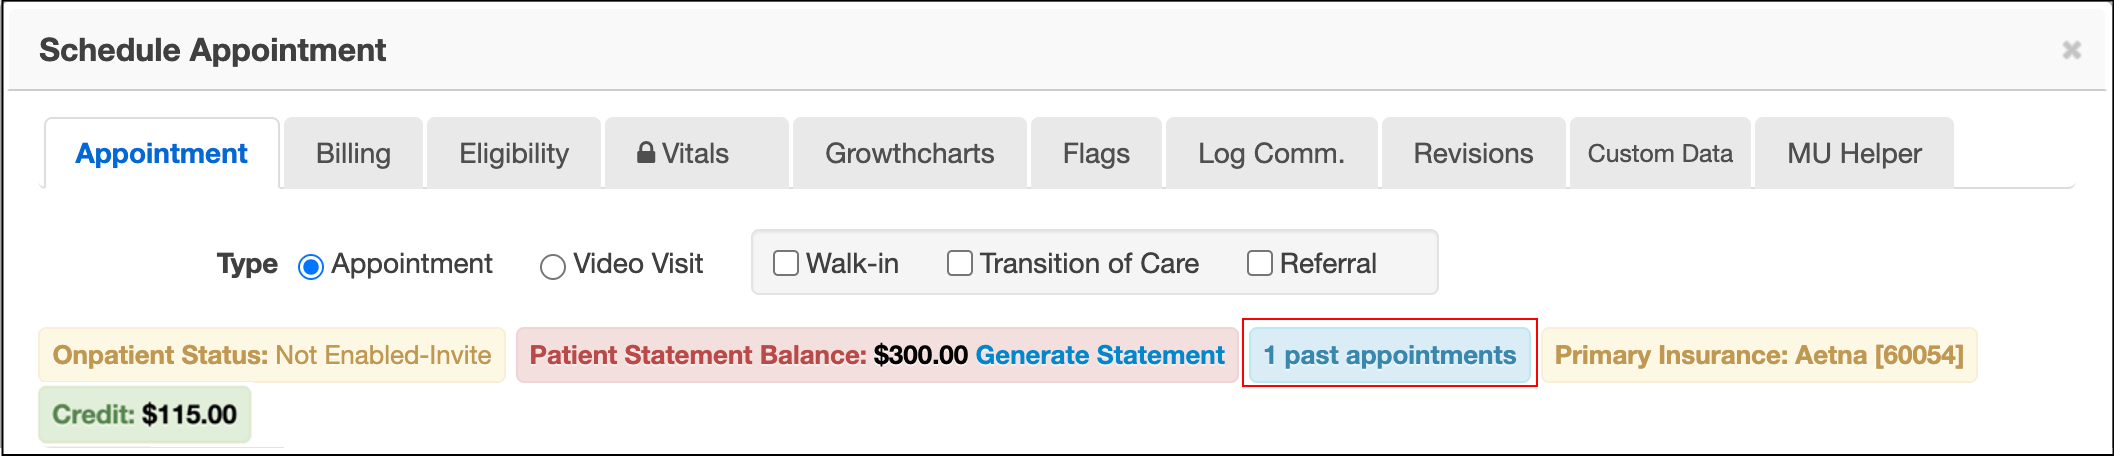Viewport: 2114px width, 458px height.
Task: Open the Eligibility tab
Action: pos(514,154)
